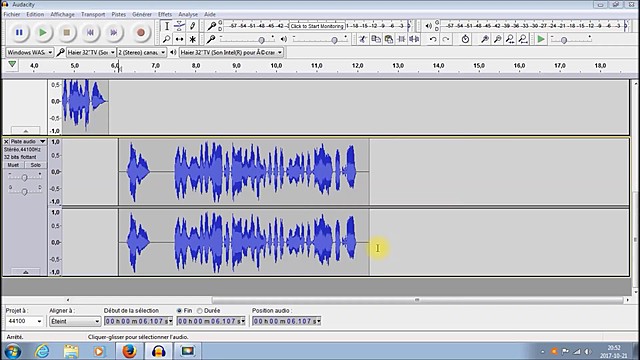Screen dimensions: 640x360
Task: Open the Windows WASAPI audio host dropdown
Action: 29,52
